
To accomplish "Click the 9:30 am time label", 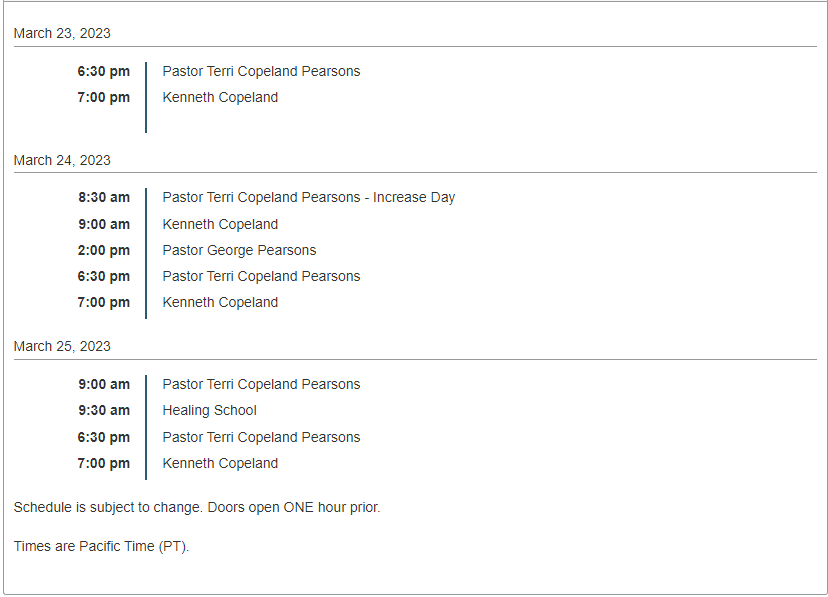I will pos(104,410).
